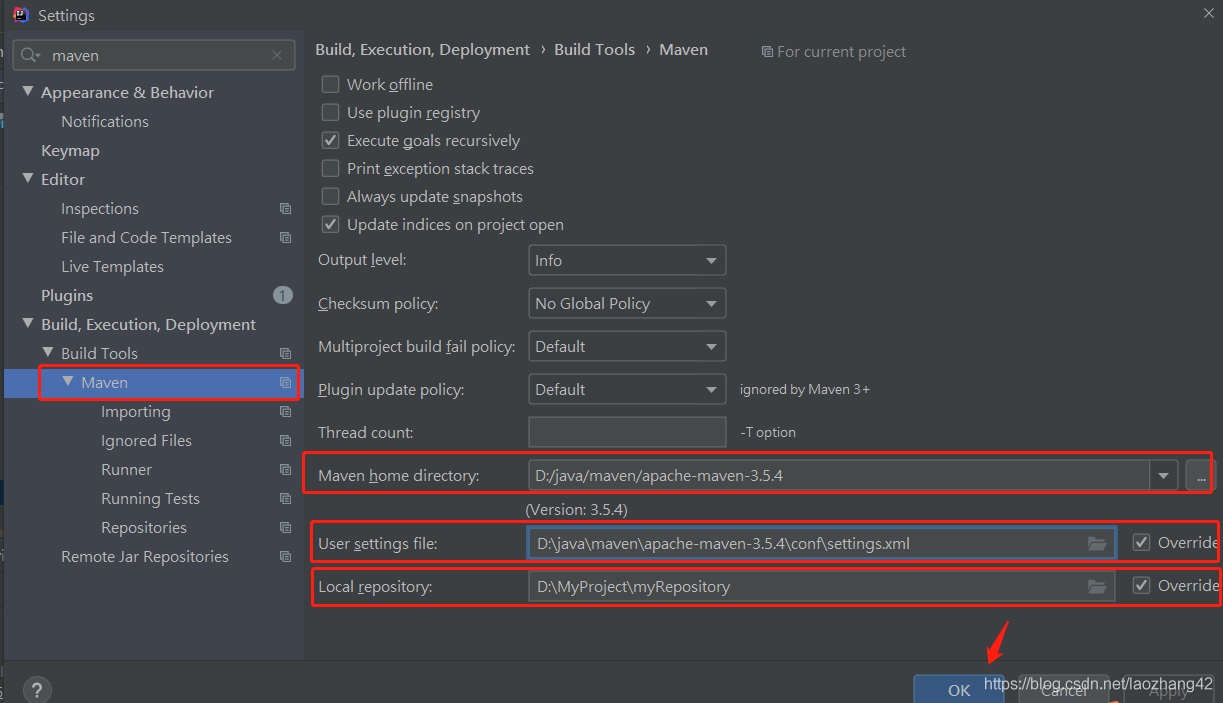Click Build Tools in the breadcrumb
The height and width of the screenshot is (703, 1223).
(x=594, y=50)
